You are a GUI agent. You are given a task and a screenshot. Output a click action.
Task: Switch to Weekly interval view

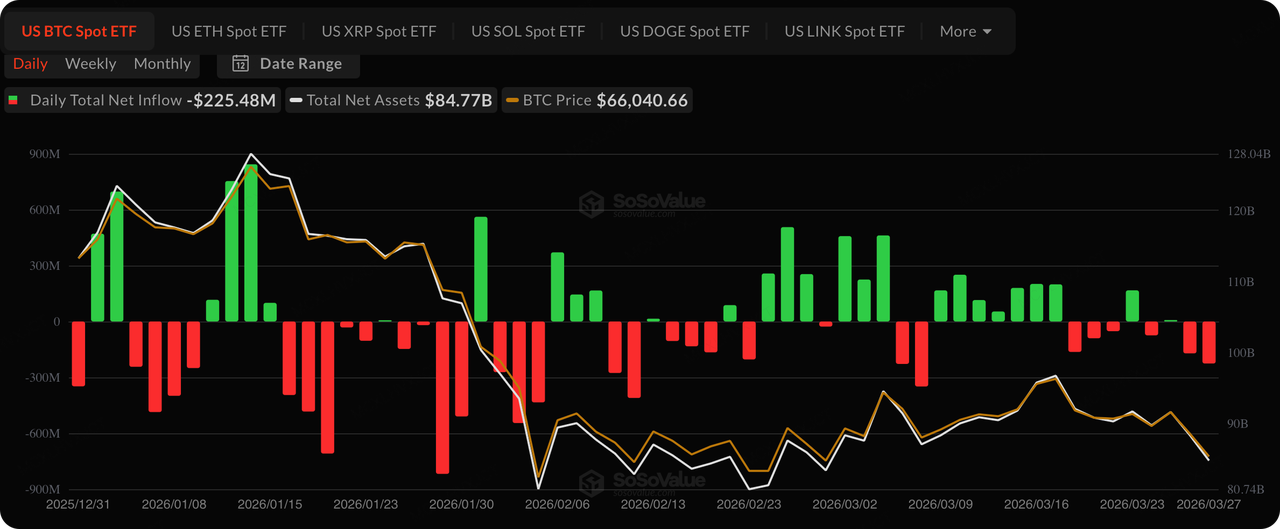point(91,64)
